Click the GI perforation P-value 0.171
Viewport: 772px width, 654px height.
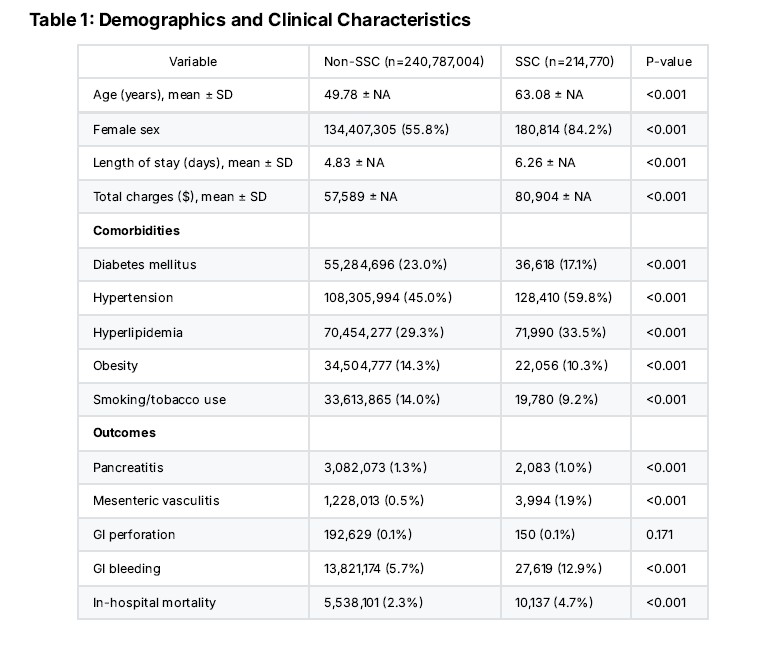click(659, 534)
